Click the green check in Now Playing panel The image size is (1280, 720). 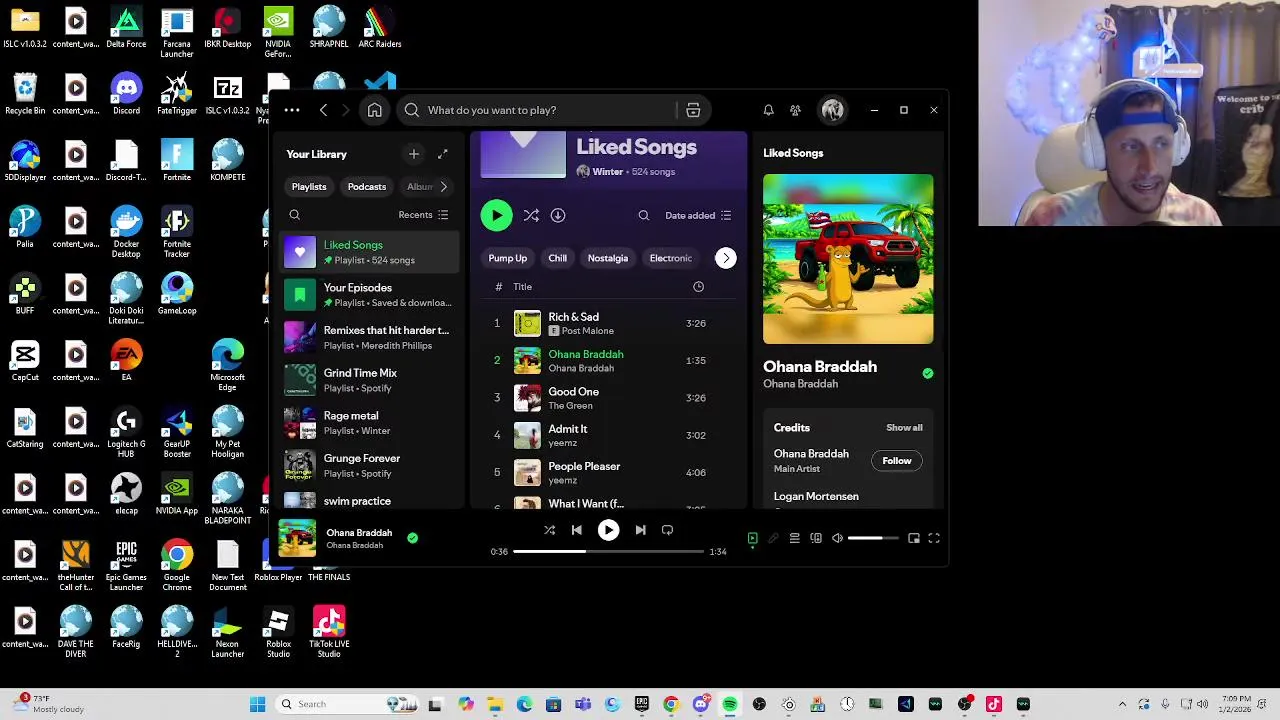point(928,373)
